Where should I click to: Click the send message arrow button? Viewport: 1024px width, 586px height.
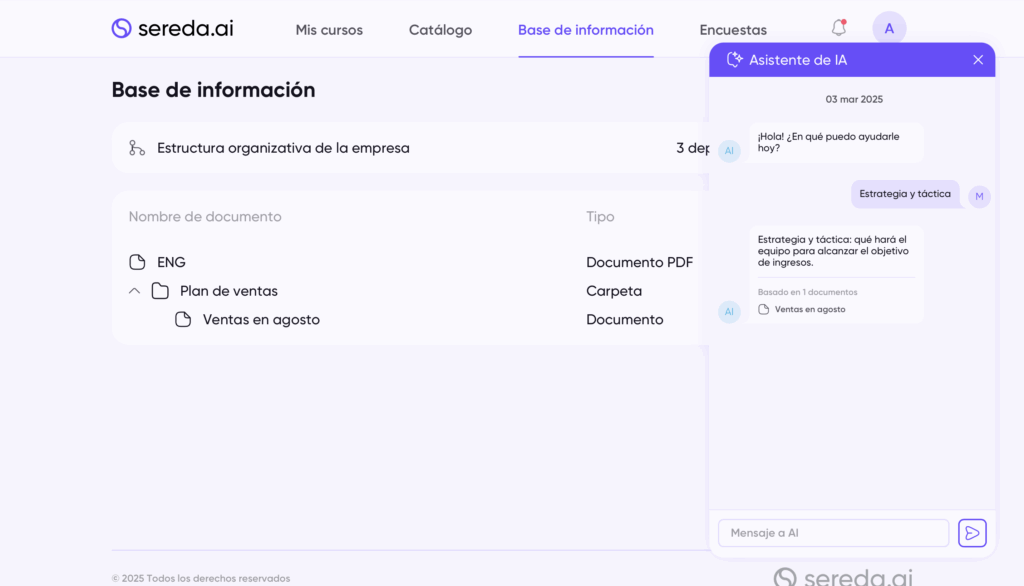click(972, 533)
